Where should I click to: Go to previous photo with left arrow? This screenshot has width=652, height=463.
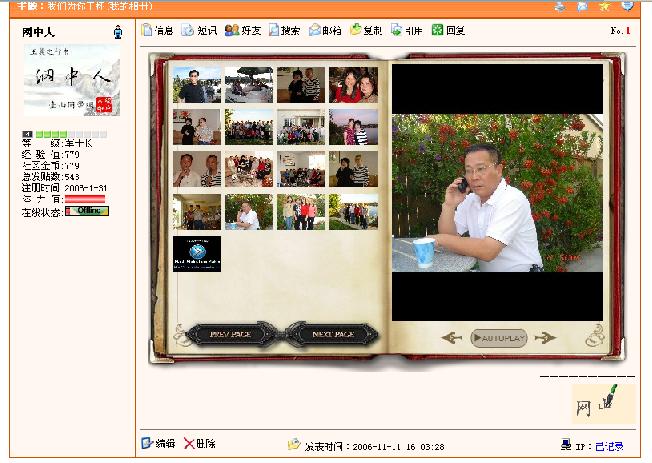point(452,338)
